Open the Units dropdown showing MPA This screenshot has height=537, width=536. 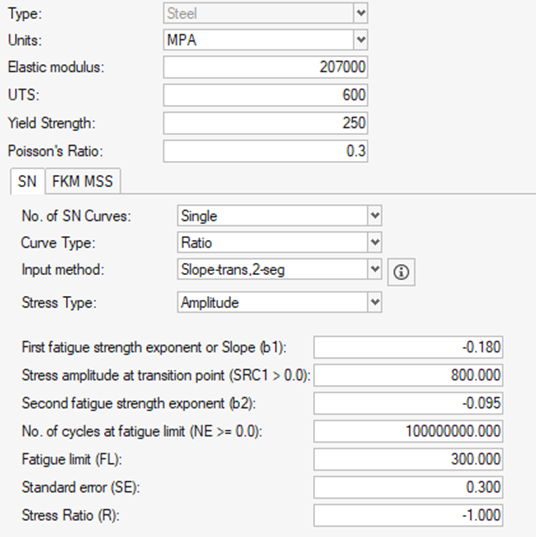pos(265,40)
